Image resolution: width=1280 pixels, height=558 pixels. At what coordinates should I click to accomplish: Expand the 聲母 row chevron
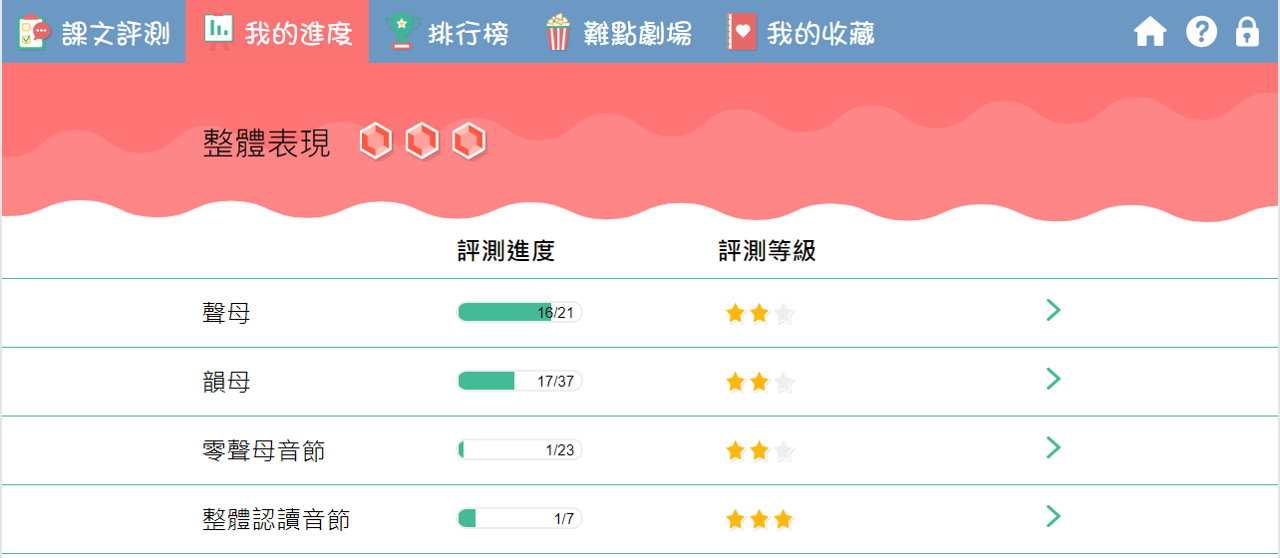pos(1052,310)
